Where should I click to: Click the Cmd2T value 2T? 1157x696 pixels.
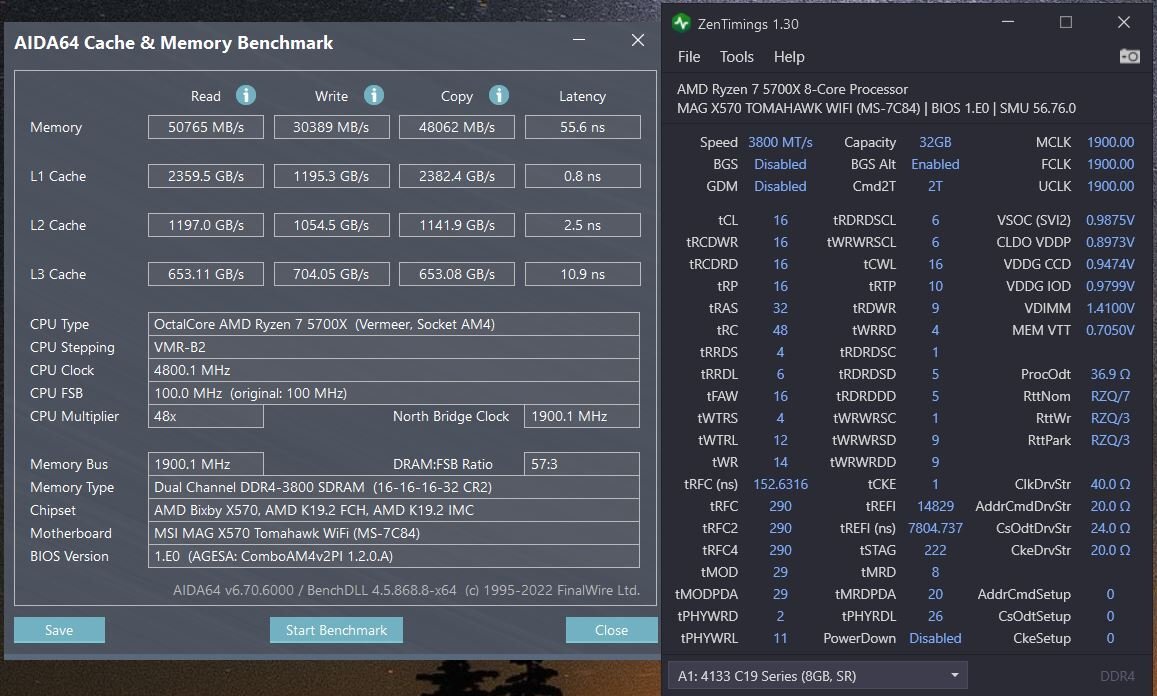pos(935,186)
